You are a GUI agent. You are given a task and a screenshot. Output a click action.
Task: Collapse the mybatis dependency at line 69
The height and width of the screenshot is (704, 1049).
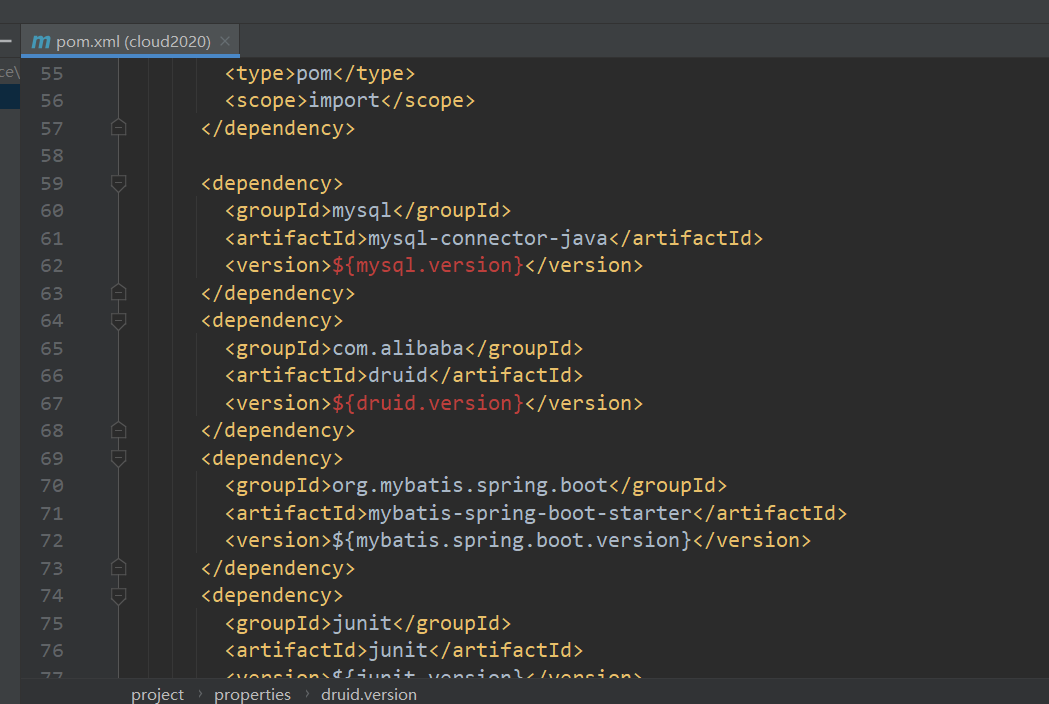coord(118,458)
